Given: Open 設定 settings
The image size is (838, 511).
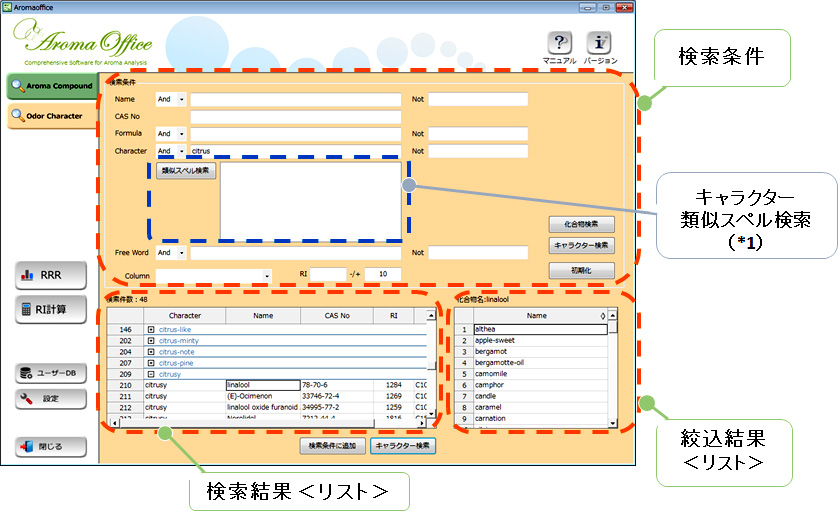Looking at the screenshot, I should click(x=51, y=399).
